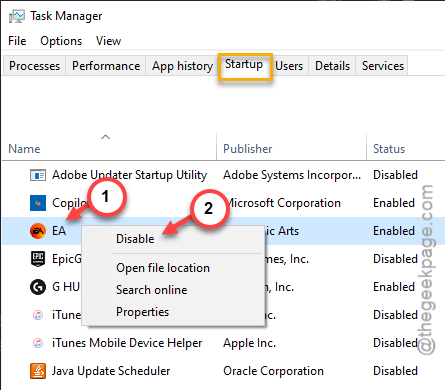
Task: Select the EA app icon
Action: pyautogui.click(x=38, y=231)
